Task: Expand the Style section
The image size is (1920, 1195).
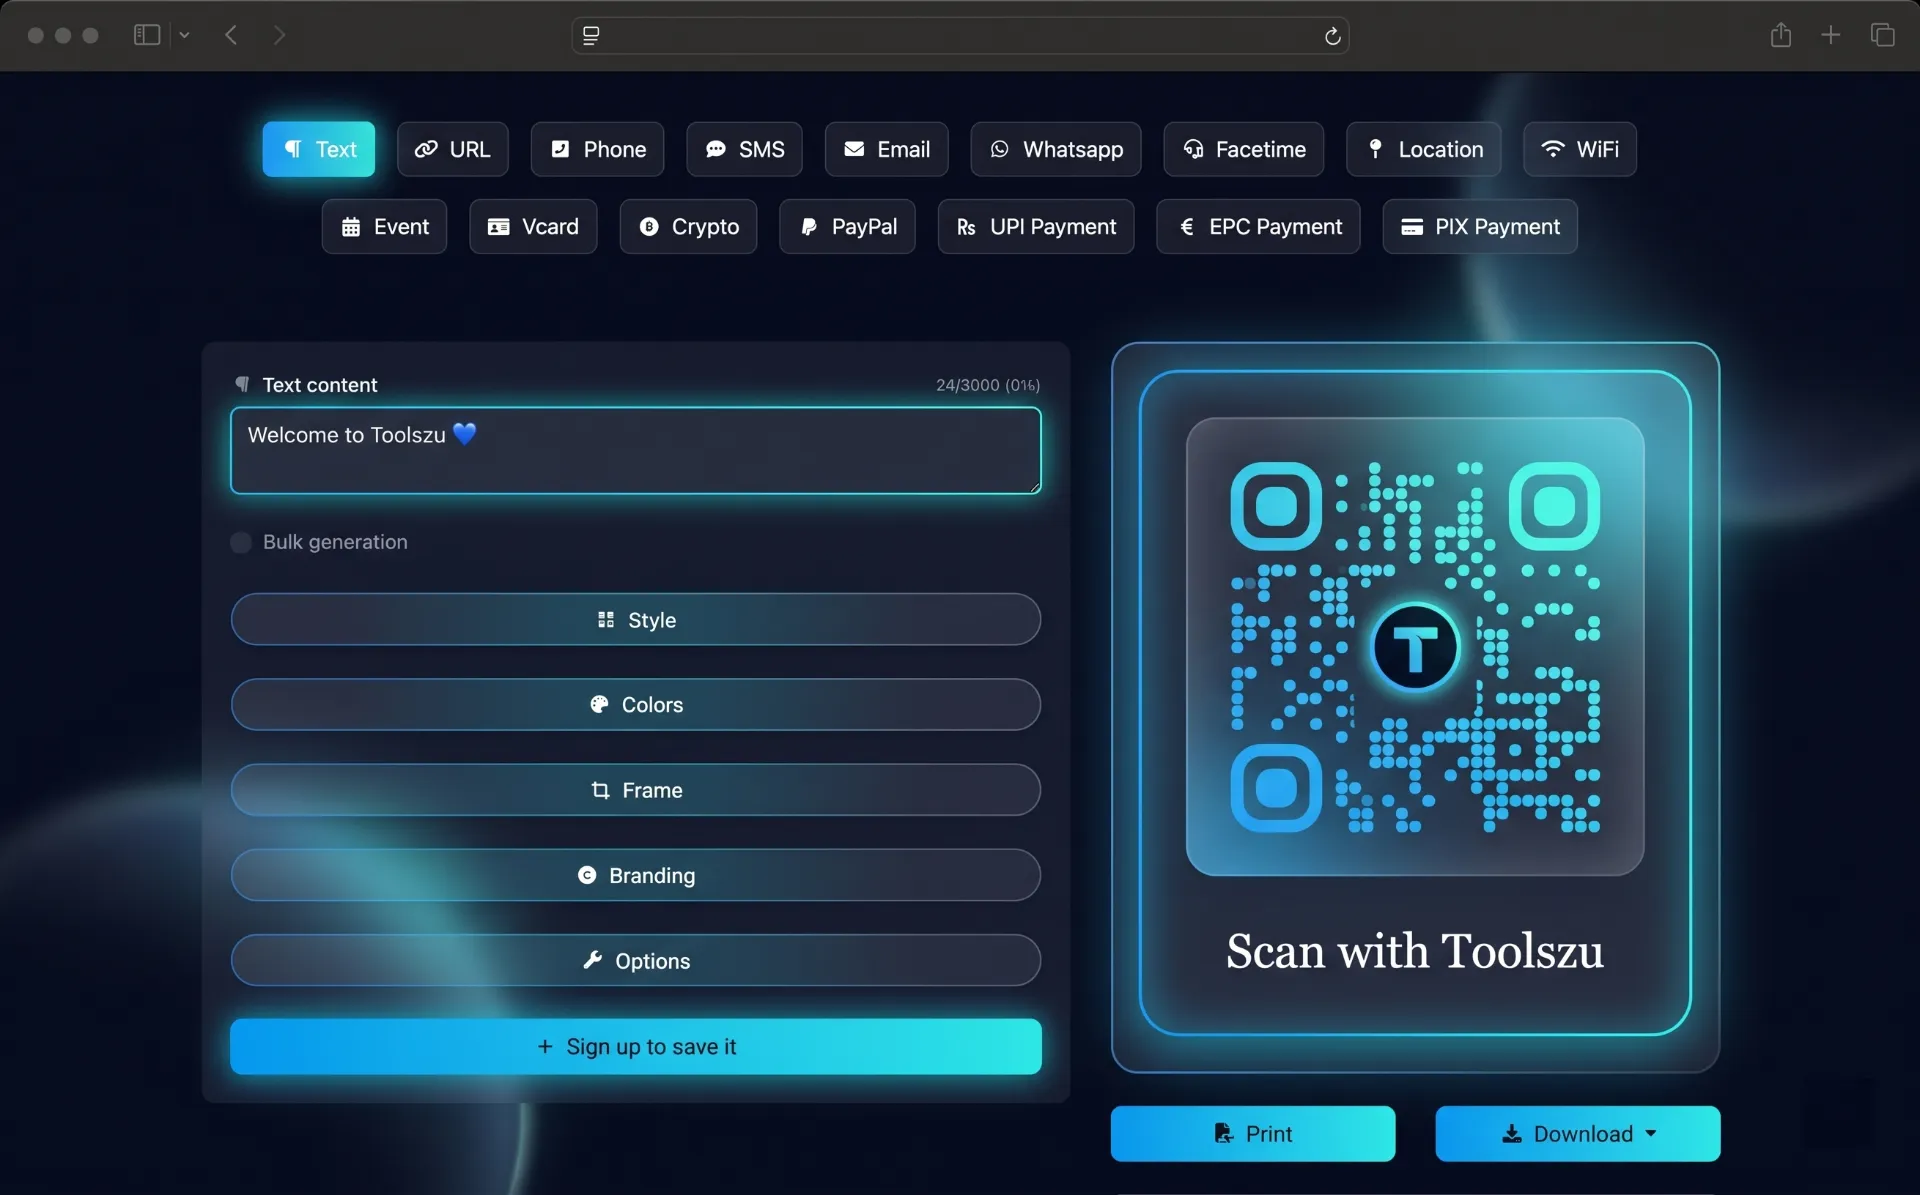Action: click(636, 620)
